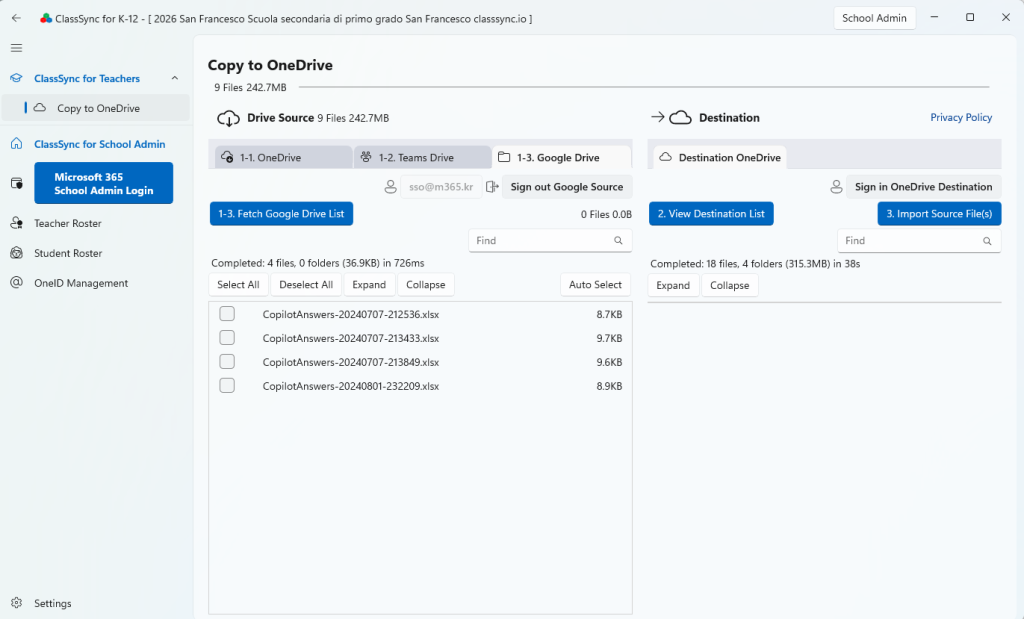Click the search icon in source Find box
Screen dimensions: 1024x619
[618, 240]
